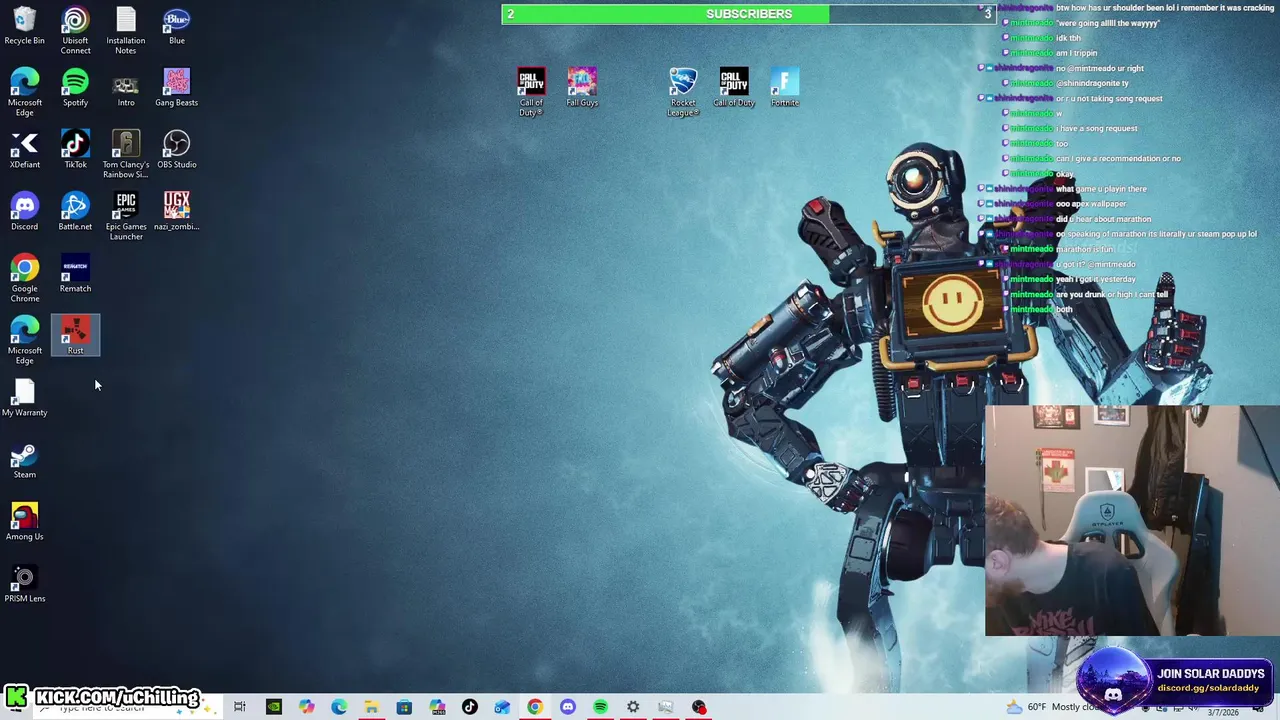The height and width of the screenshot is (720, 1280).
Task: Launch Ubisoft Connect from the desktop
Action: coord(75,31)
